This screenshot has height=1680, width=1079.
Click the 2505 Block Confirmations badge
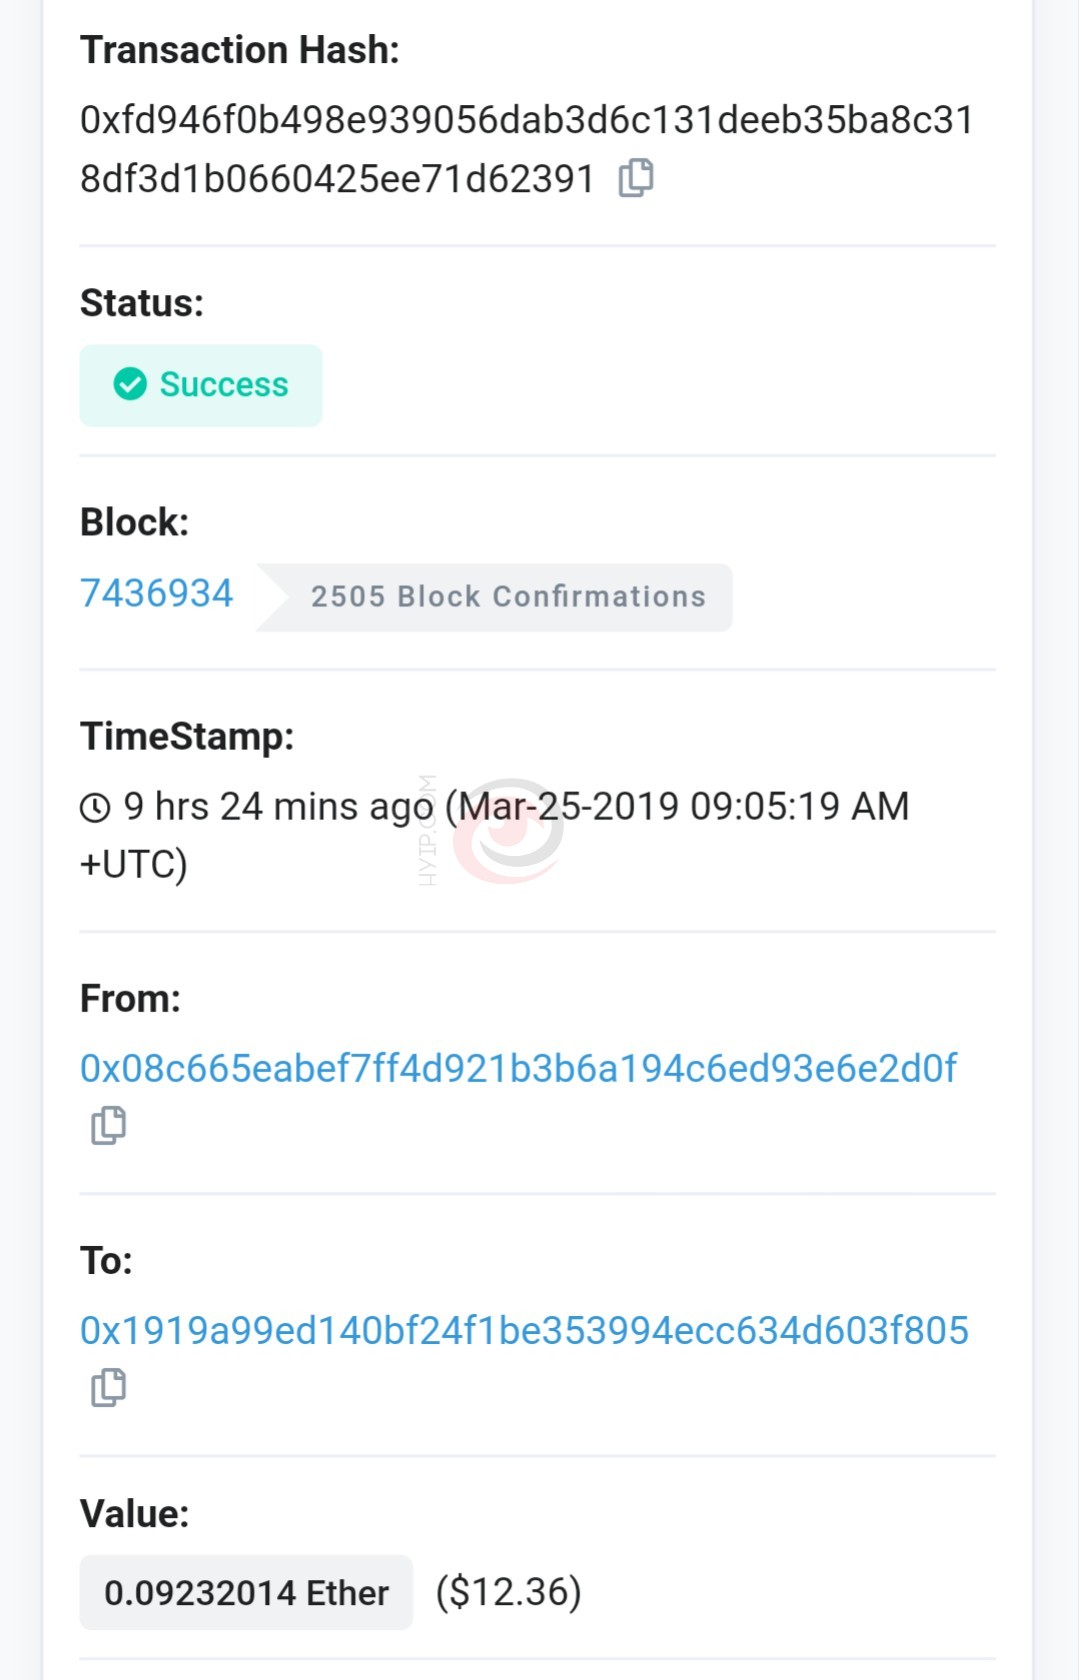[x=507, y=597]
